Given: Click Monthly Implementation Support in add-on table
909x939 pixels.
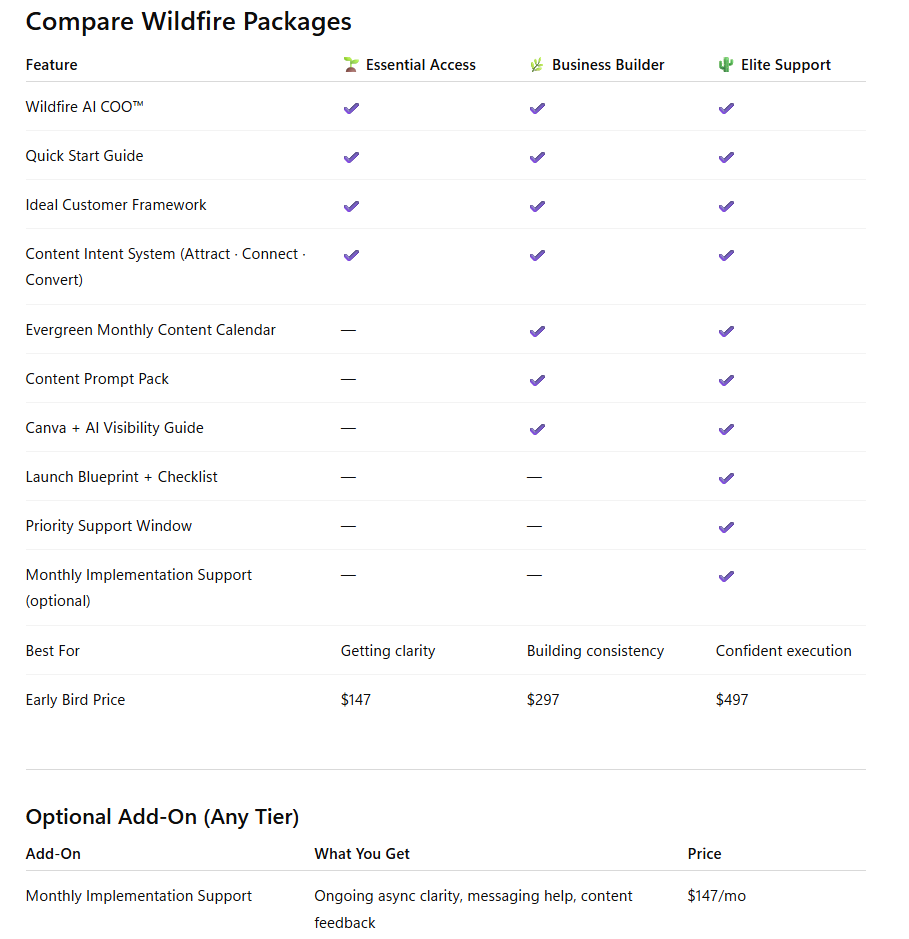Looking at the screenshot, I should coord(139,896).
